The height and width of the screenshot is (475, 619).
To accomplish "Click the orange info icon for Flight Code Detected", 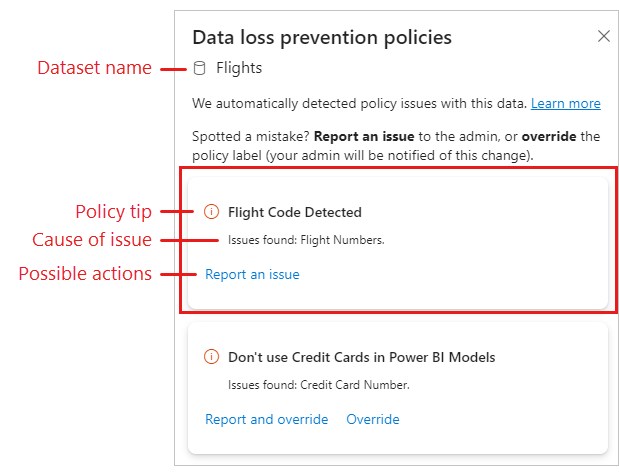I will (211, 212).
